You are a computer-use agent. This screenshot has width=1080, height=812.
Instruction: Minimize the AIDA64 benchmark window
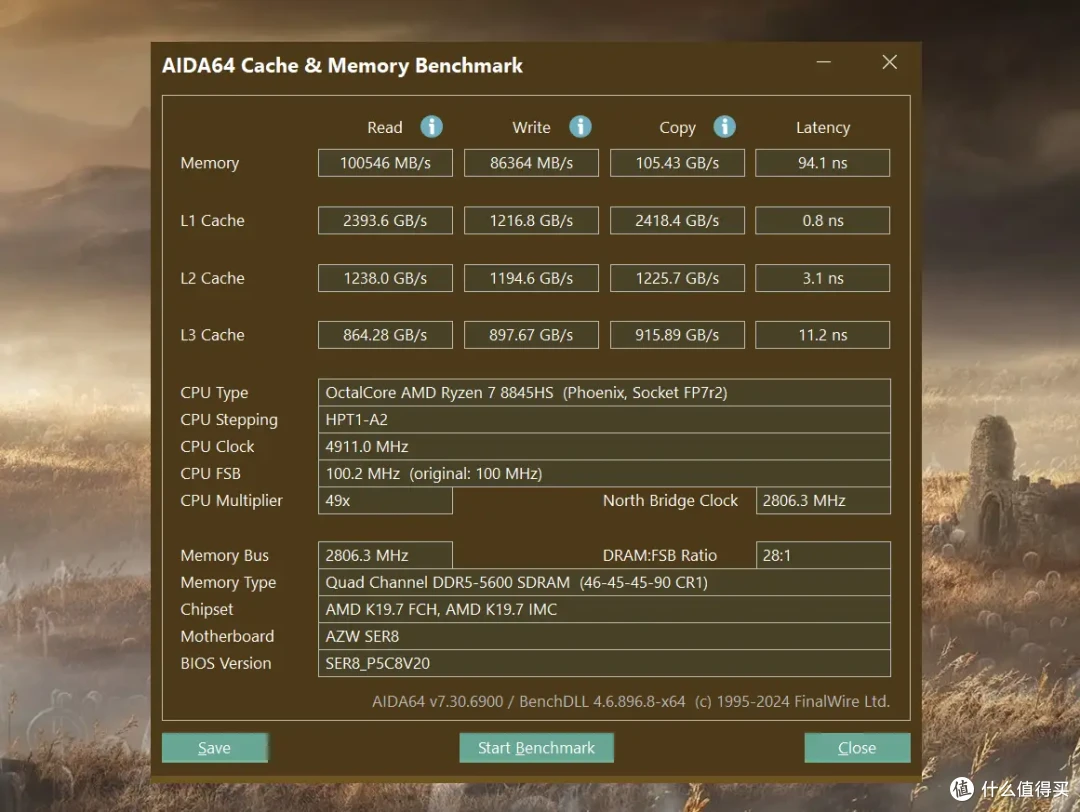coord(823,62)
